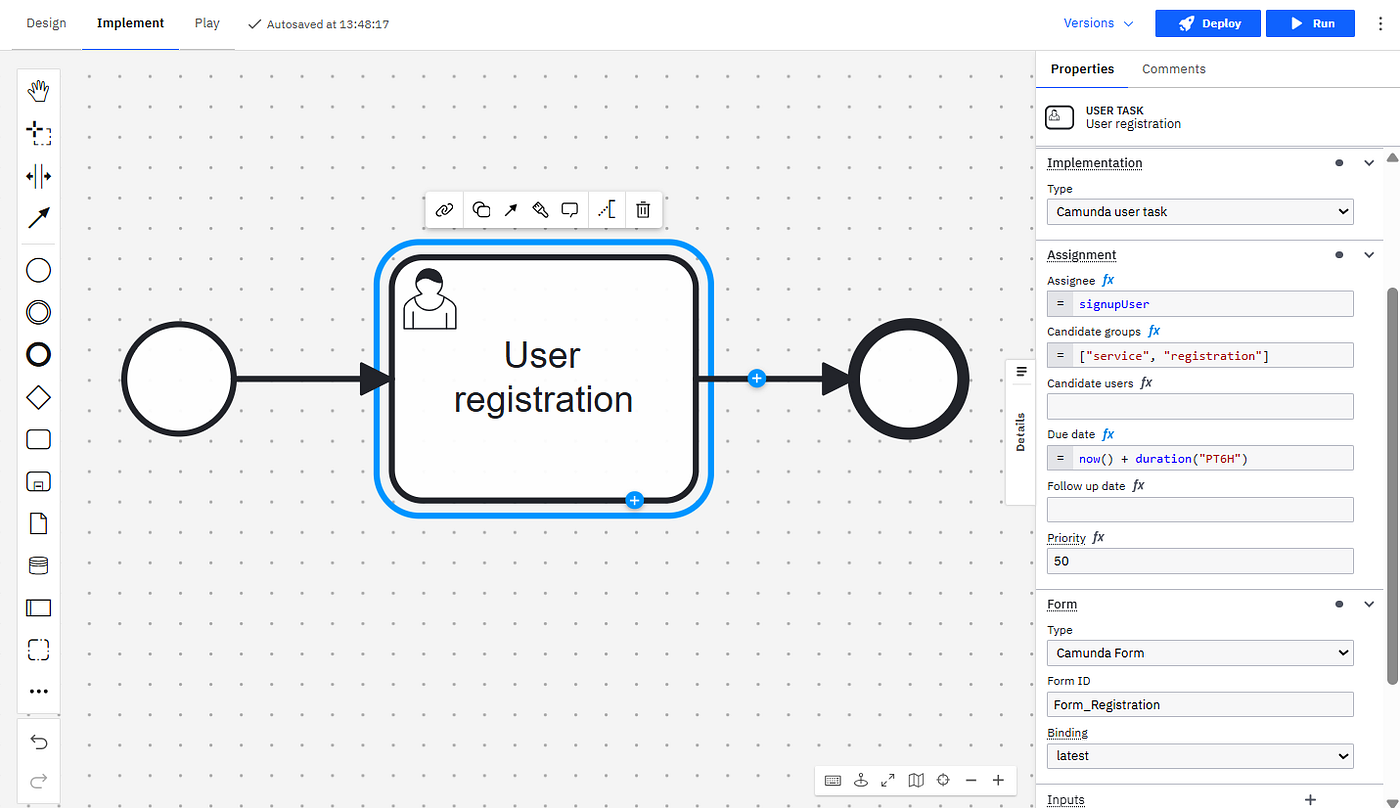
Task: Activate the Lasso selection tool
Action: click(x=38, y=133)
